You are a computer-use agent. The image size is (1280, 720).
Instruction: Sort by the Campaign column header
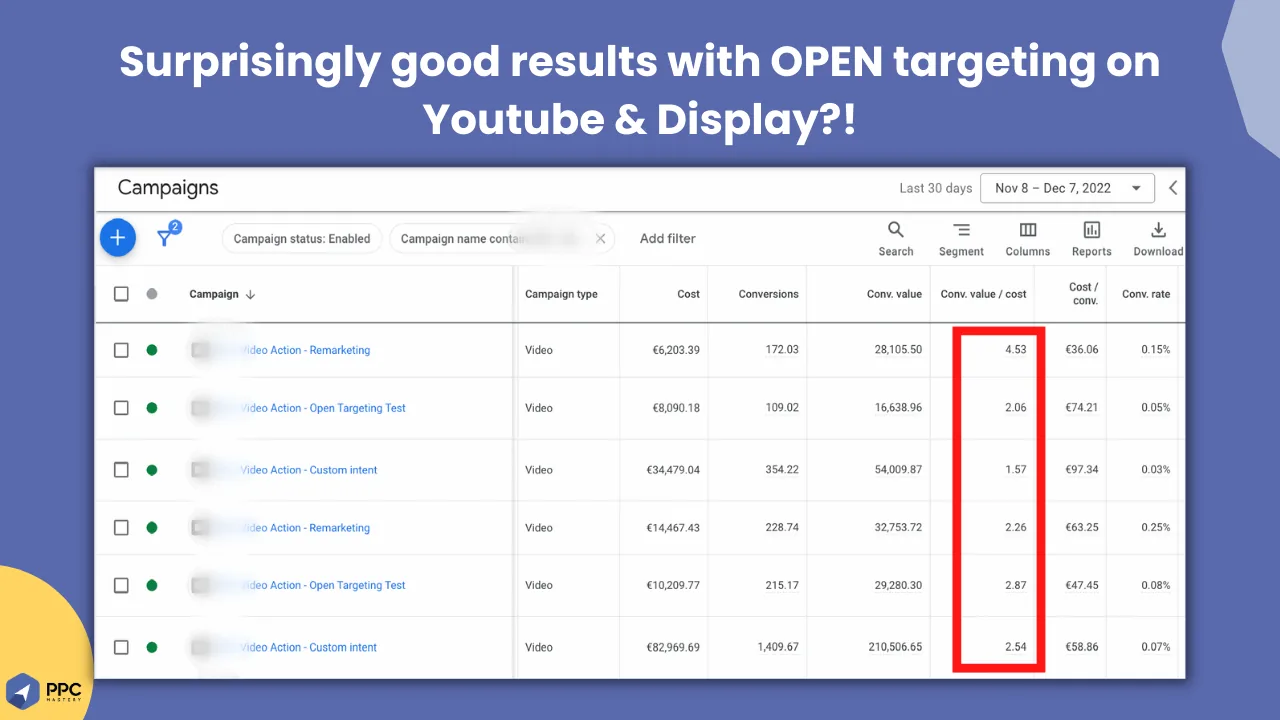(222, 294)
